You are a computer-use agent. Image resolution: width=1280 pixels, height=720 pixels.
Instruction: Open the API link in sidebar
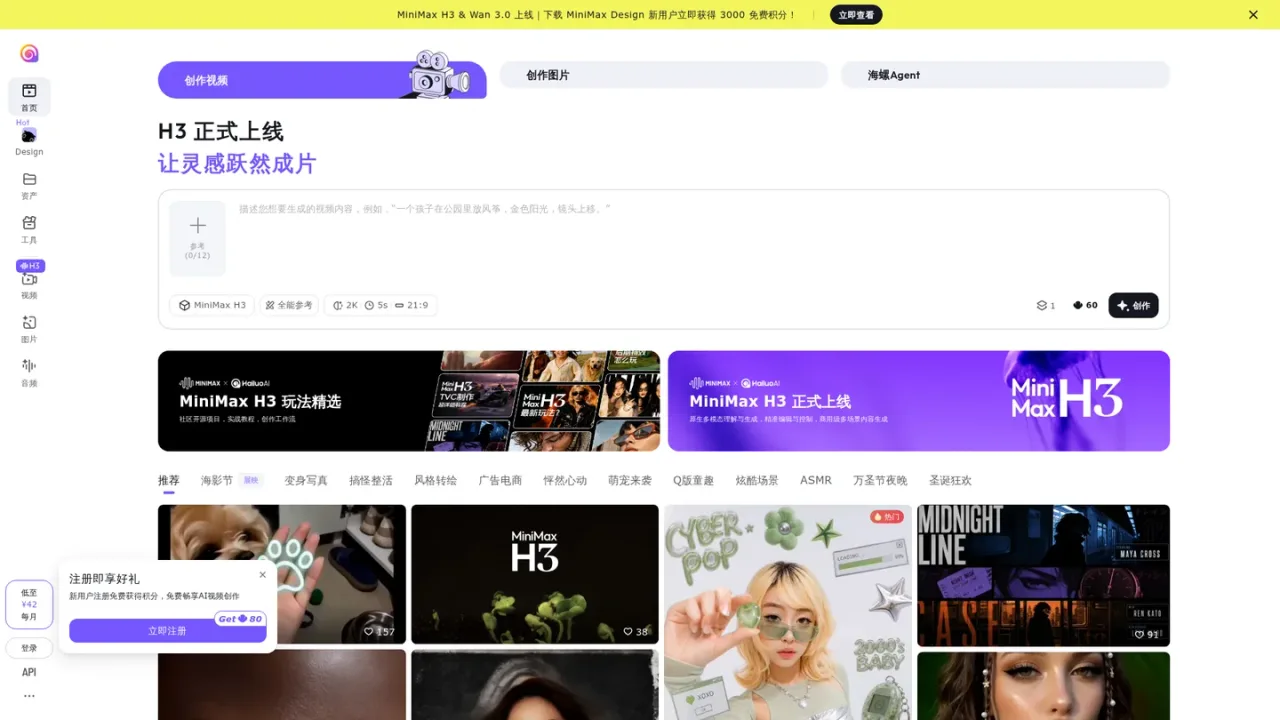click(x=29, y=672)
